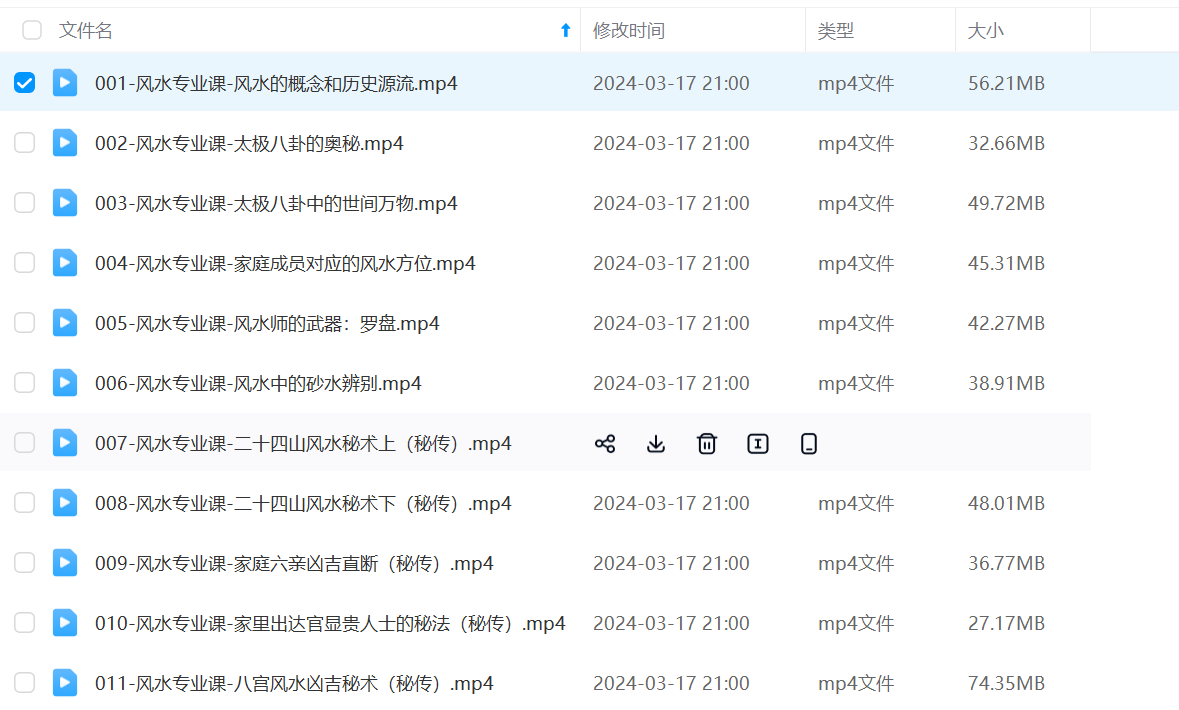
Task: Click rename icon on file 007 row
Action: click(758, 444)
